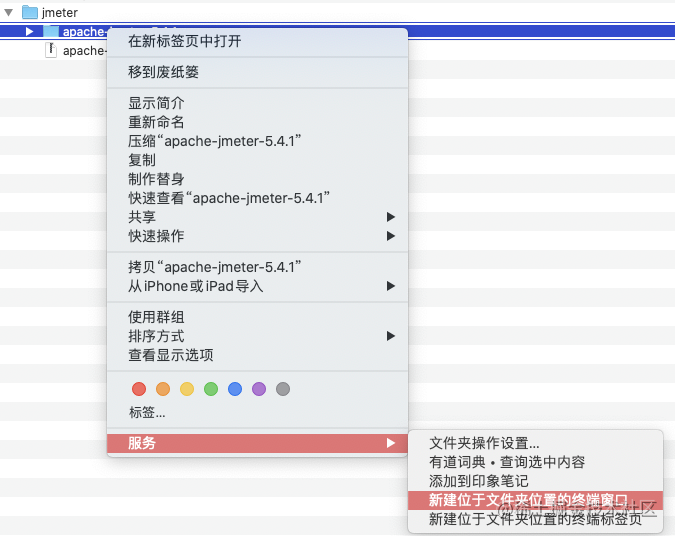The width and height of the screenshot is (675, 536).
Task: Click 拷贝"apache-jmeter-5.4.1" menu entry
Action: pyautogui.click(x=257, y=267)
